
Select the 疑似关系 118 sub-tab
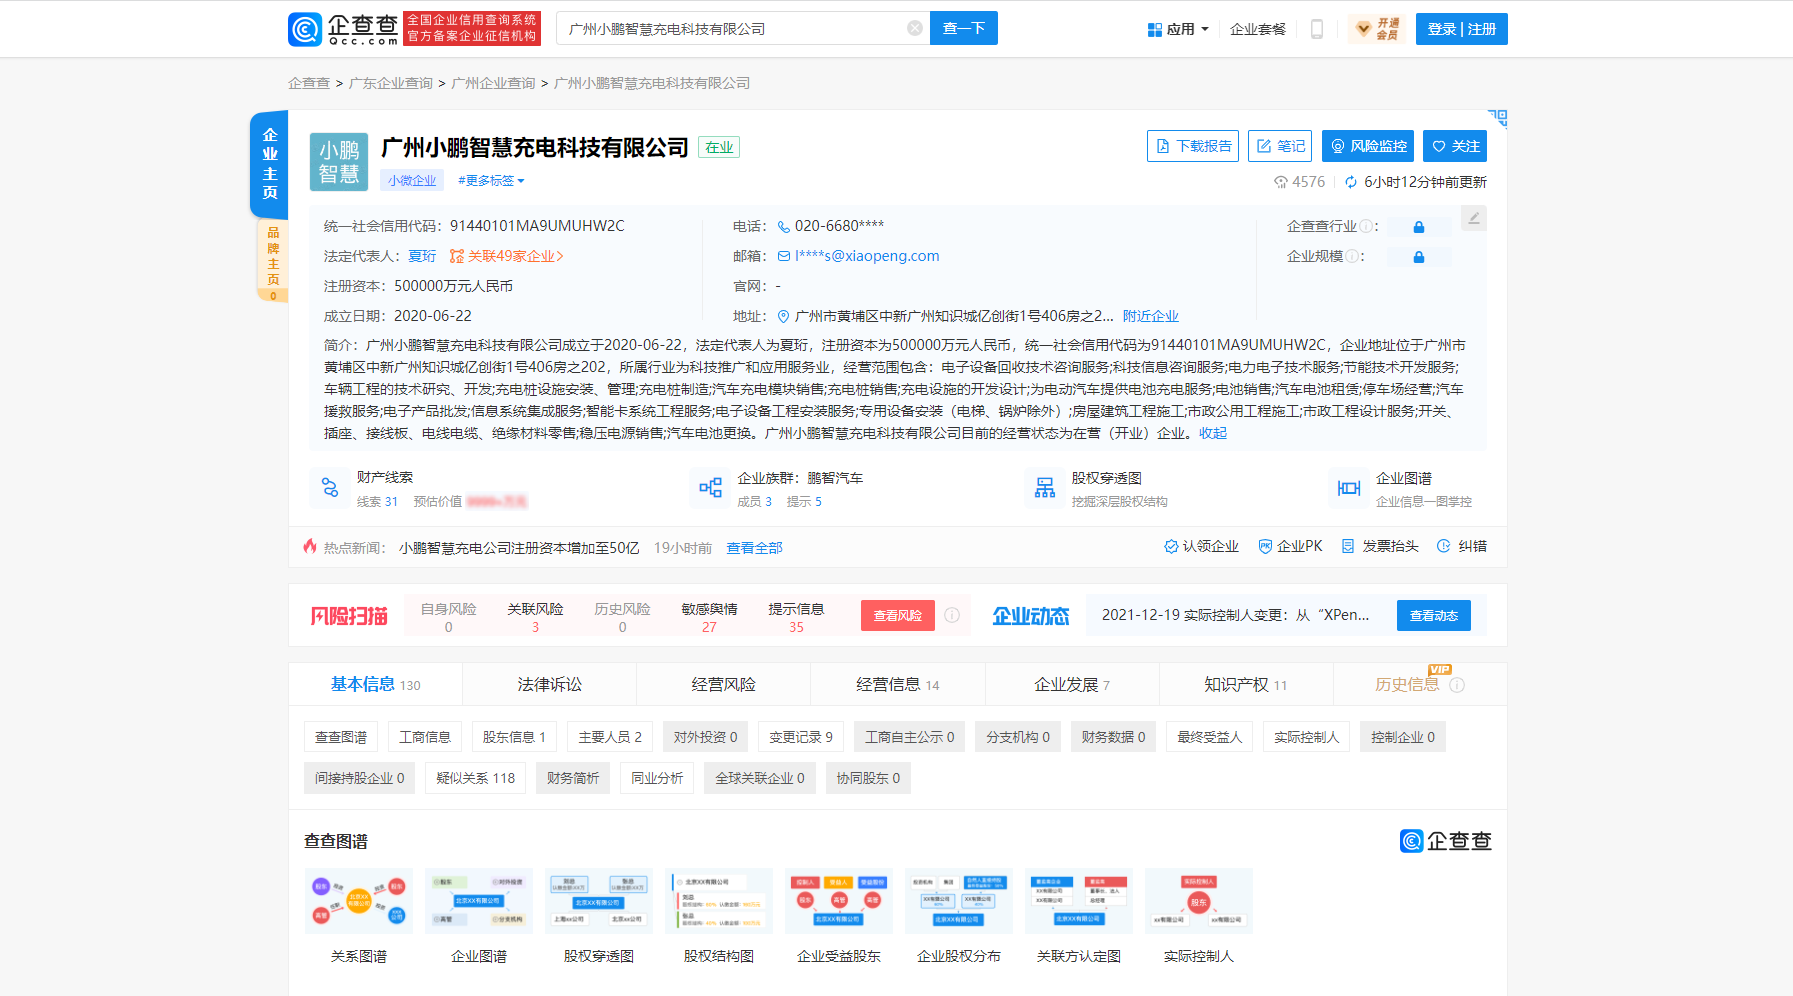tap(476, 778)
